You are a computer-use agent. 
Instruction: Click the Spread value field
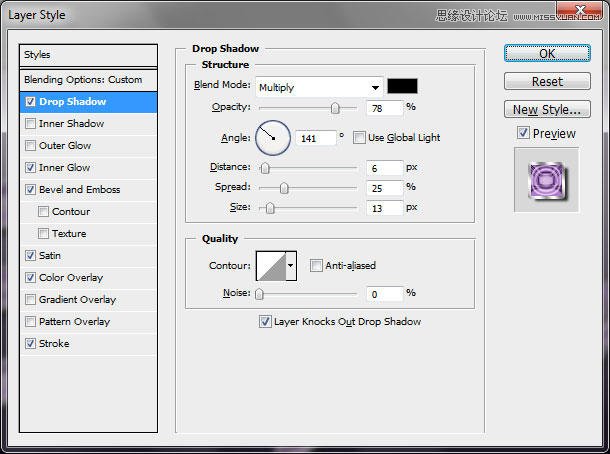point(384,188)
